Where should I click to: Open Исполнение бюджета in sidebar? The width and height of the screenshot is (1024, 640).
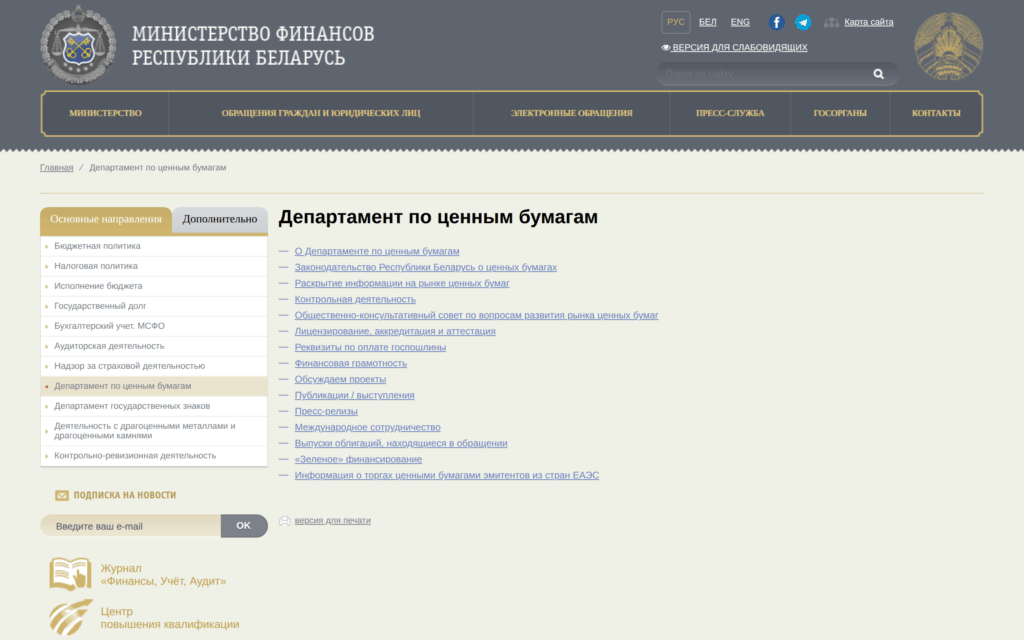click(x=154, y=286)
